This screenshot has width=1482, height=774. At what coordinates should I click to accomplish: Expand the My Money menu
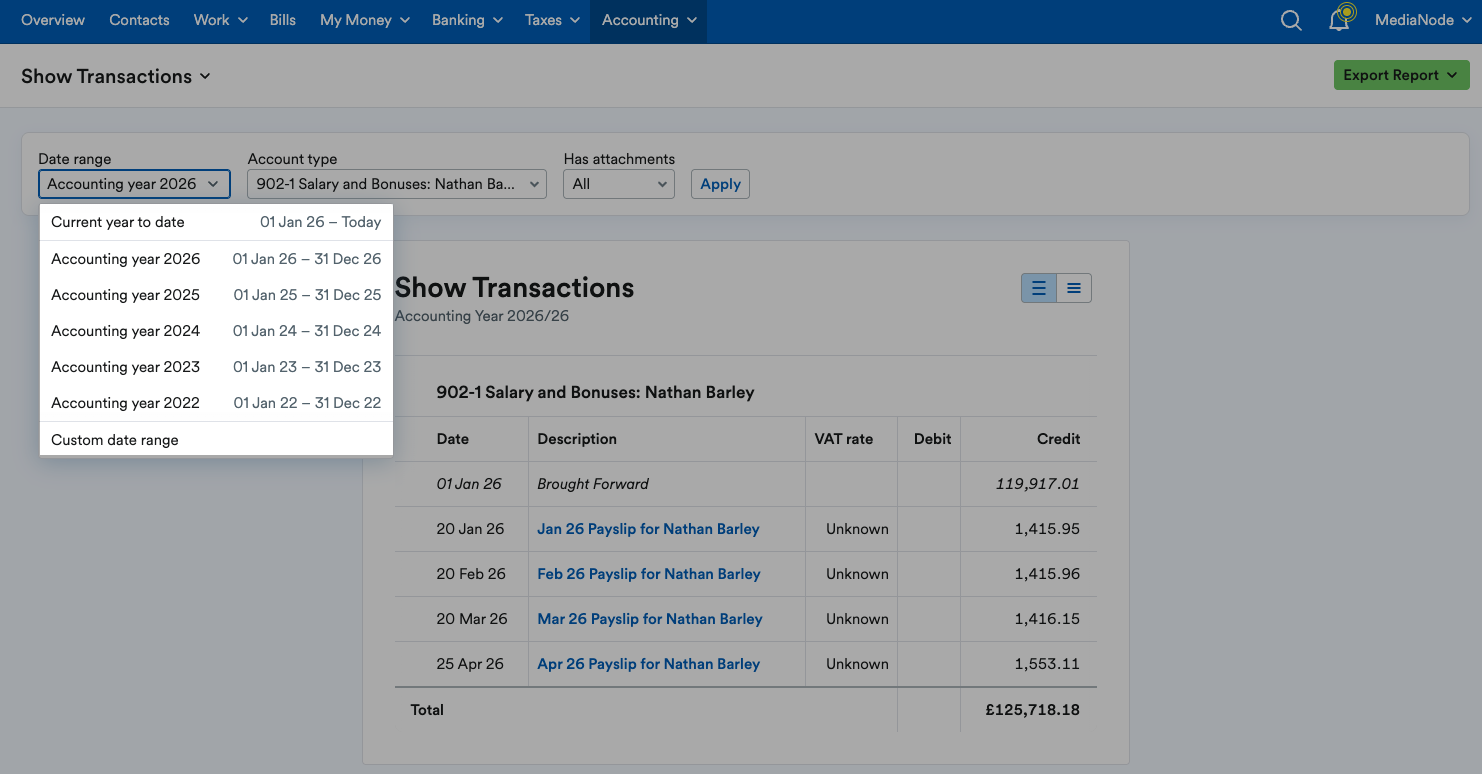tap(365, 20)
